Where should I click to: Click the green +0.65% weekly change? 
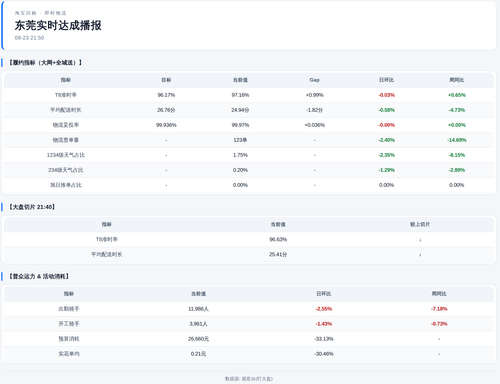(457, 95)
